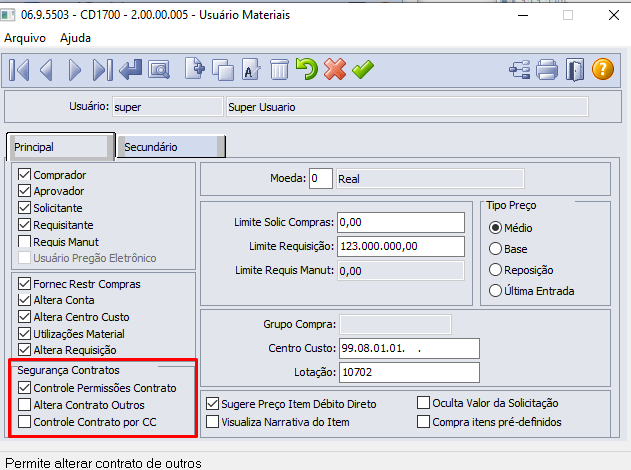This screenshot has width=631, height=470.
Task: Add a new record
Action: click(x=195, y=68)
